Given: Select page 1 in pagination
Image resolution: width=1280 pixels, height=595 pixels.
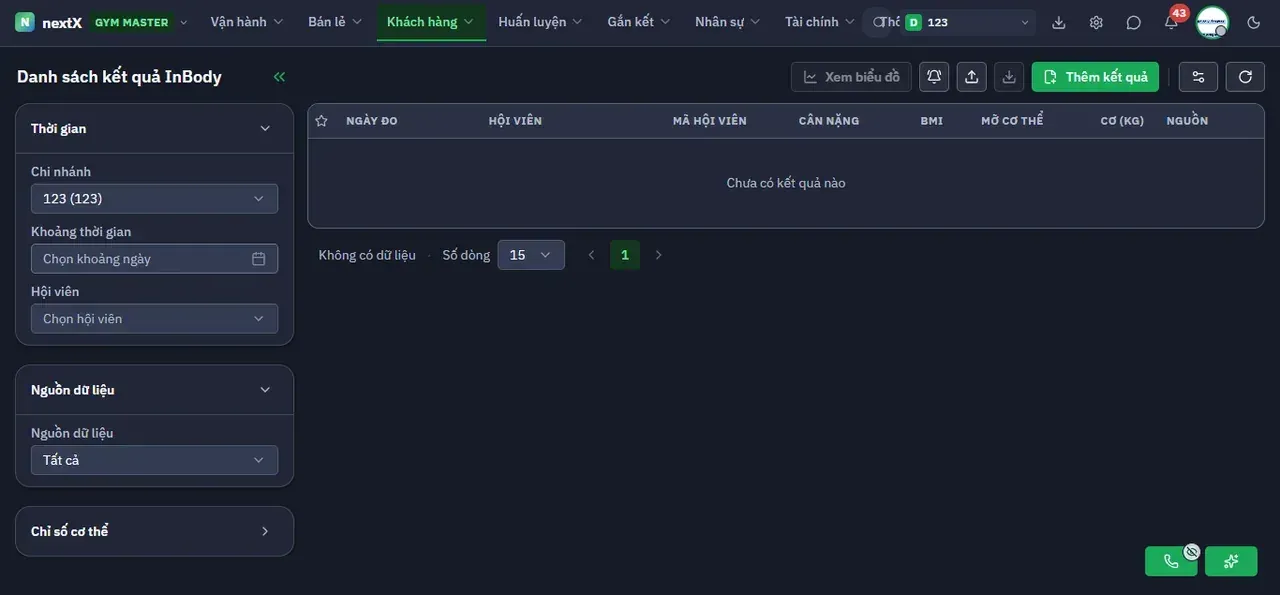Looking at the screenshot, I should [625, 255].
